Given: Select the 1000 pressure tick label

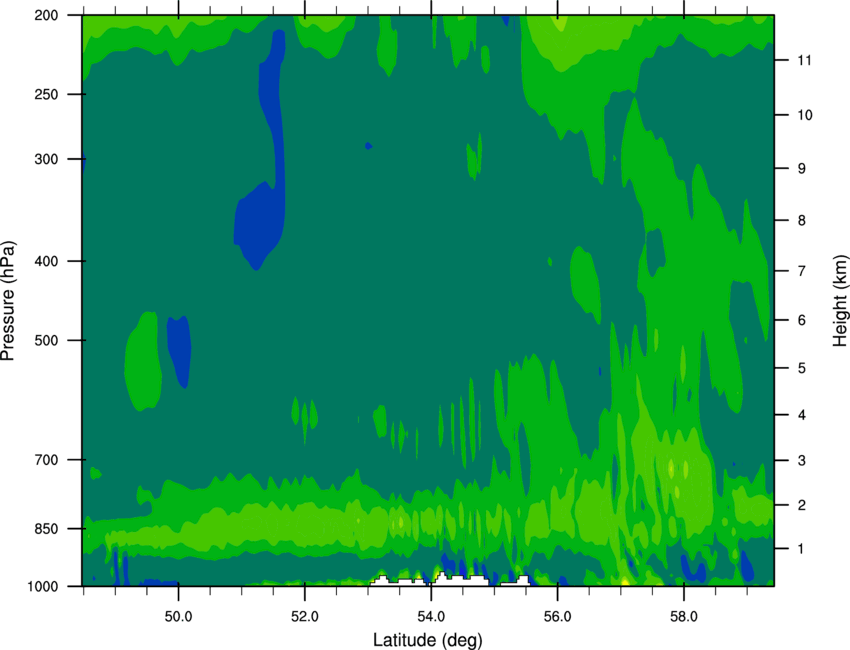Looking at the screenshot, I should [x=42, y=587].
